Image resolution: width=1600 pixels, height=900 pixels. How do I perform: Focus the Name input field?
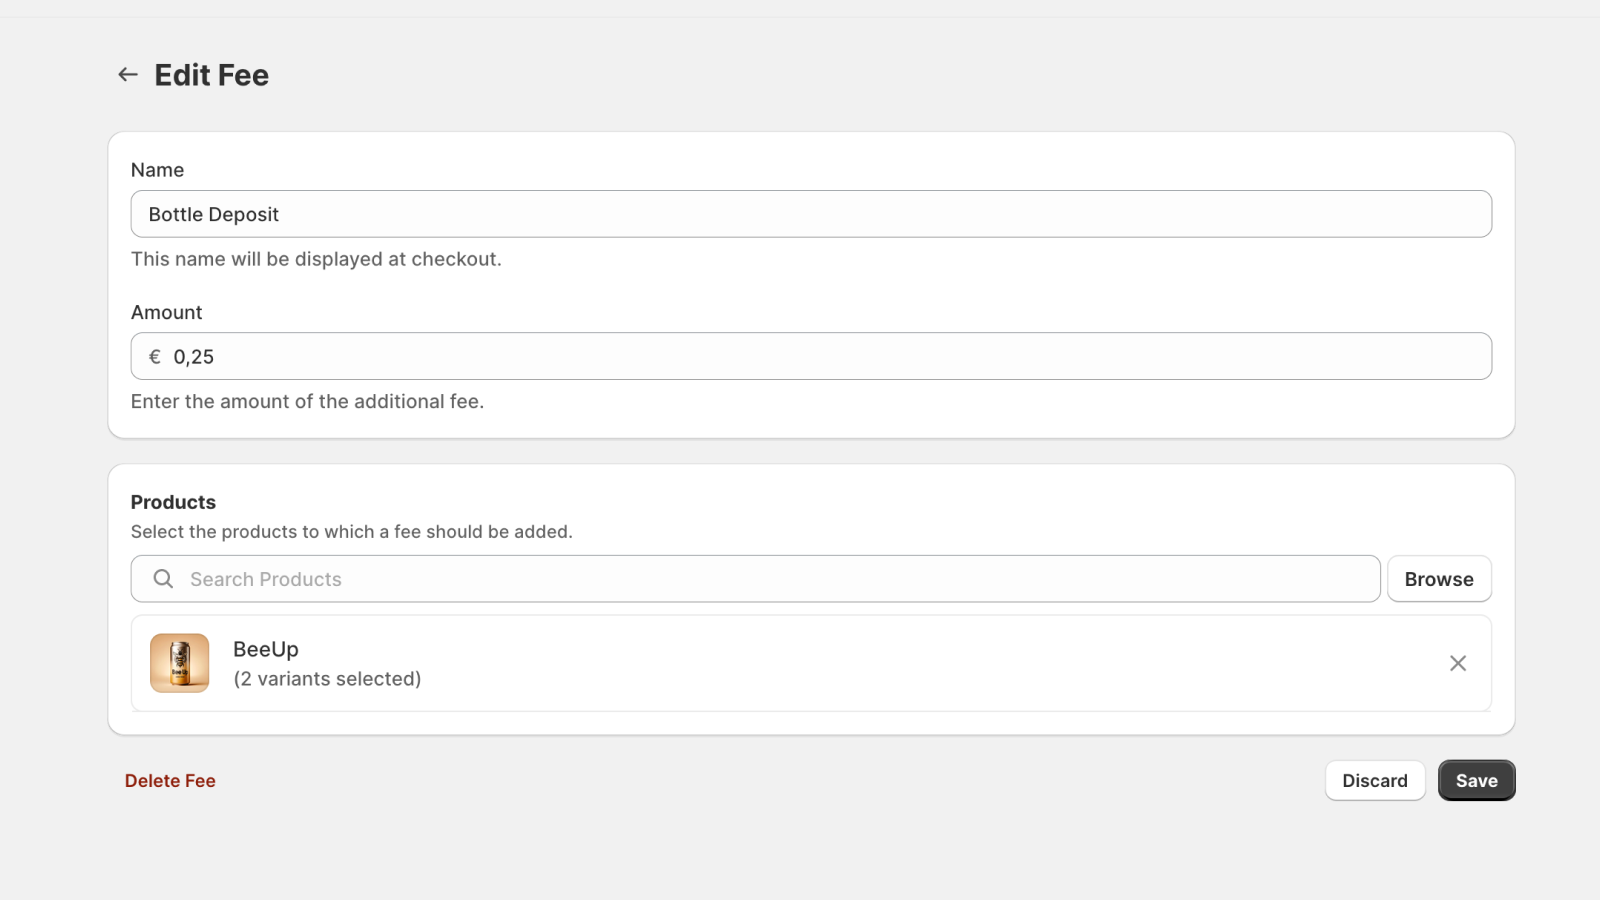[x=700, y=213]
